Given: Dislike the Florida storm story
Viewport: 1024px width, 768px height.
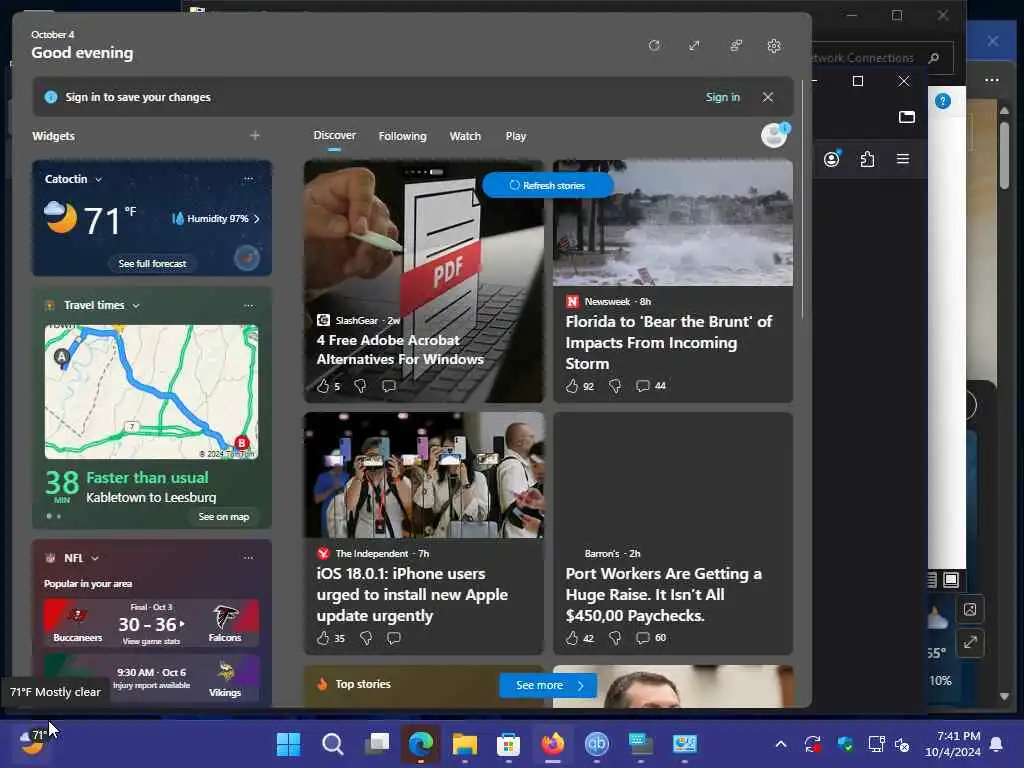Looking at the screenshot, I should pyautogui.click(x=615, y=386).
